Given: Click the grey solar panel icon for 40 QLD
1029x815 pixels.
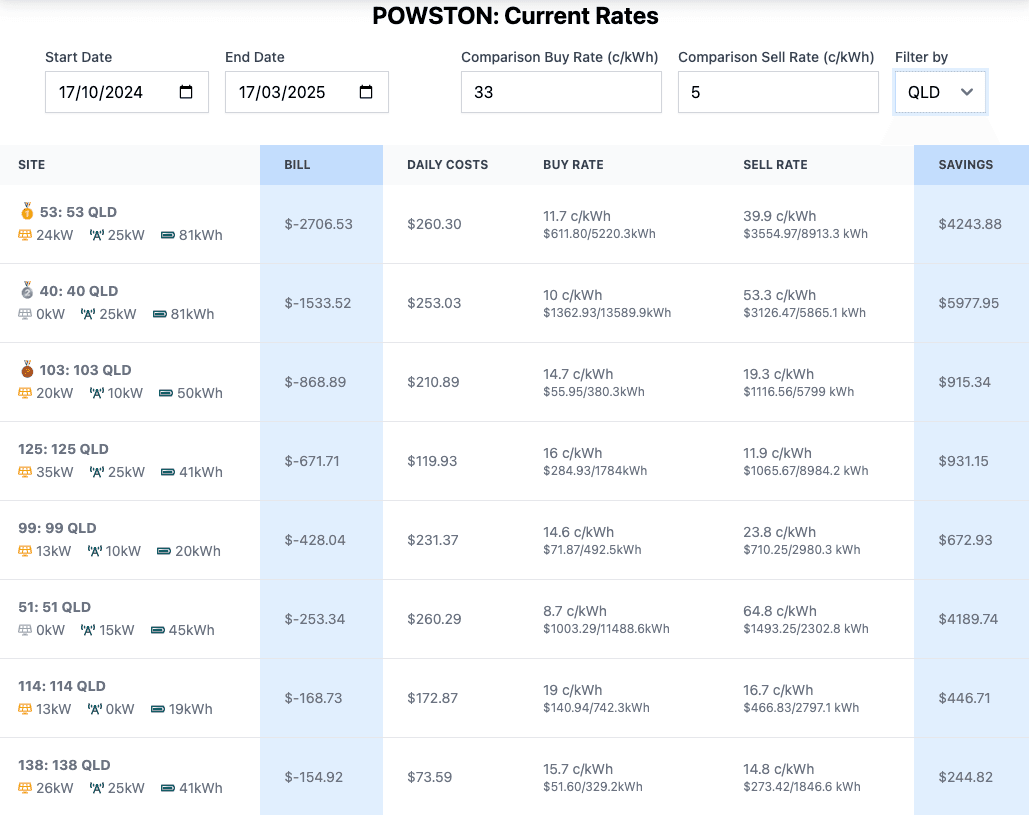Looking at the screenshot, I should pyautogui.click(x=25, y=314).
